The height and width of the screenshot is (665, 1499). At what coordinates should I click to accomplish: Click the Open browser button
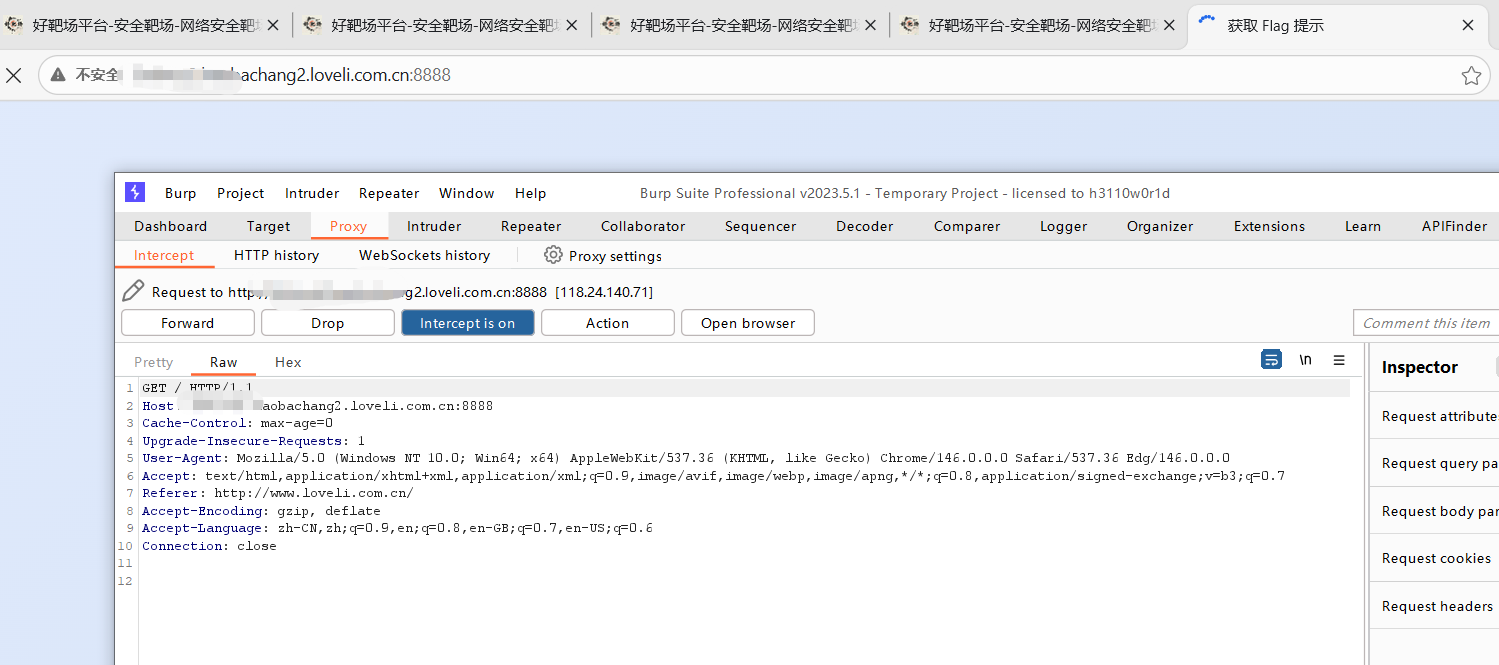click(748, 323)
